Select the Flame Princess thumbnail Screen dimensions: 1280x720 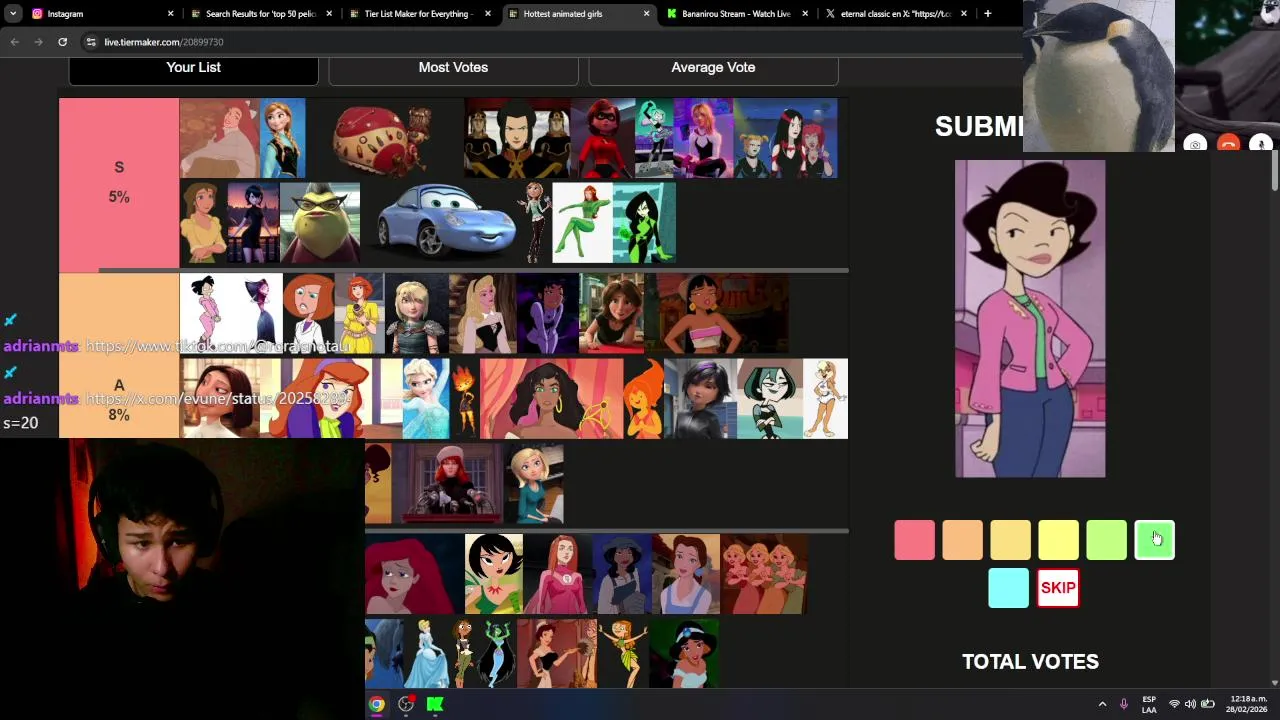(643, 399)
